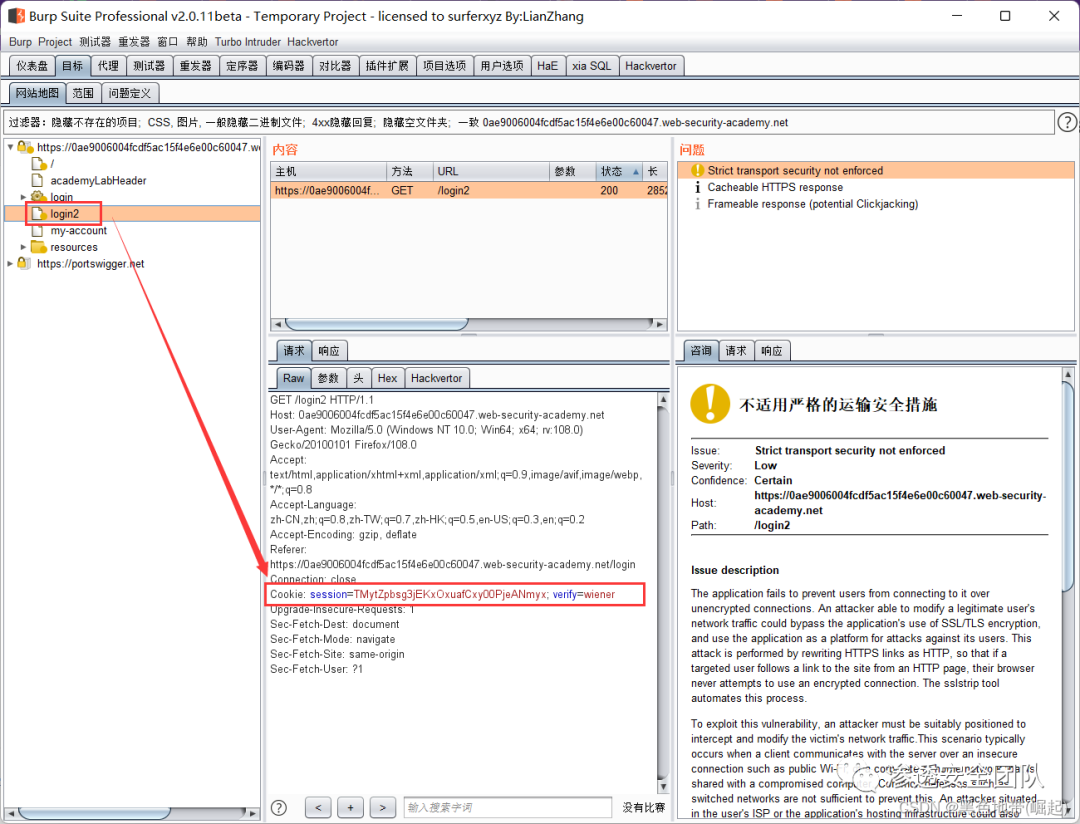This screenshot has height=824, width=1080.
Task: Expand the portswigger.net host node
Action: [x=10, y=263]
